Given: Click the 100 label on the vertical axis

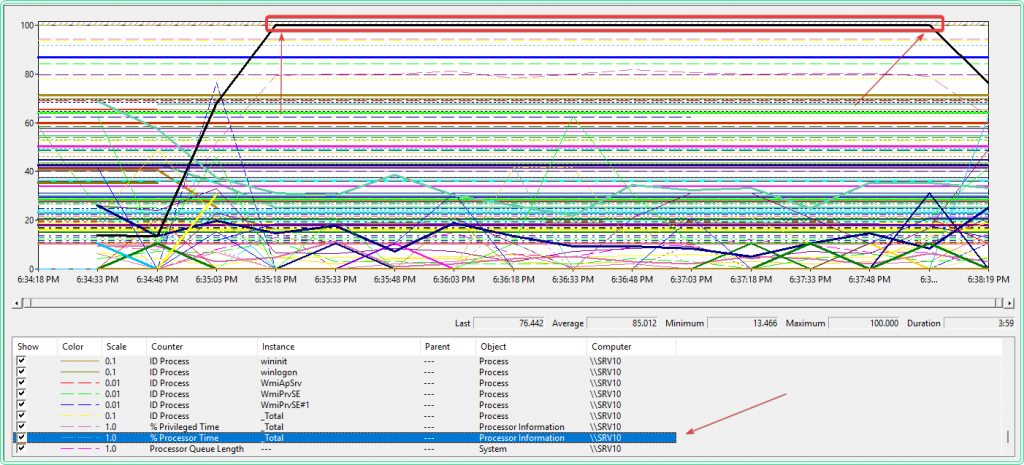Looking at the screenshot, I should click(x=27, y=25).
